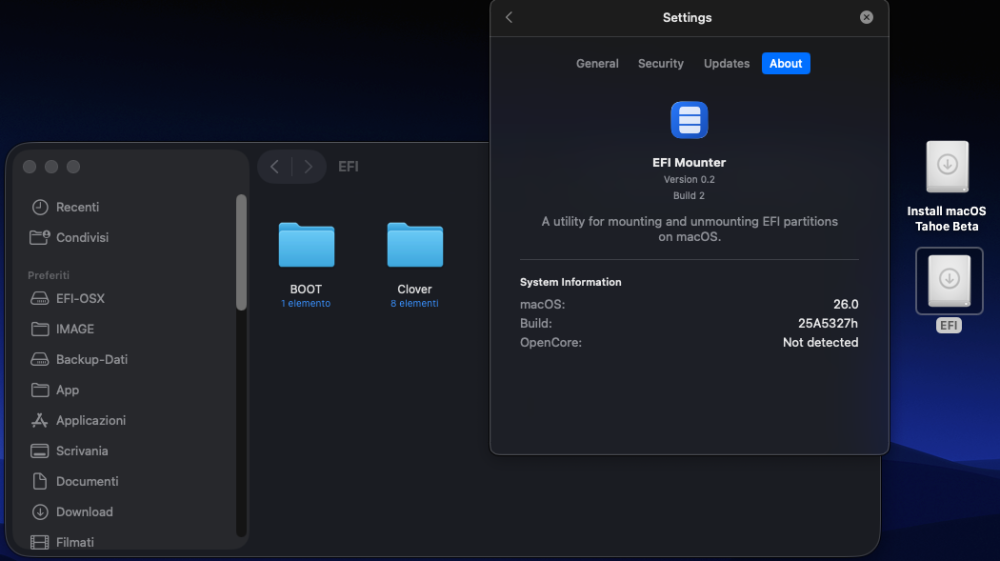This screenshot has height=561, width=1000.
Task: Switch to the General tab
Action: click(597, 63)
